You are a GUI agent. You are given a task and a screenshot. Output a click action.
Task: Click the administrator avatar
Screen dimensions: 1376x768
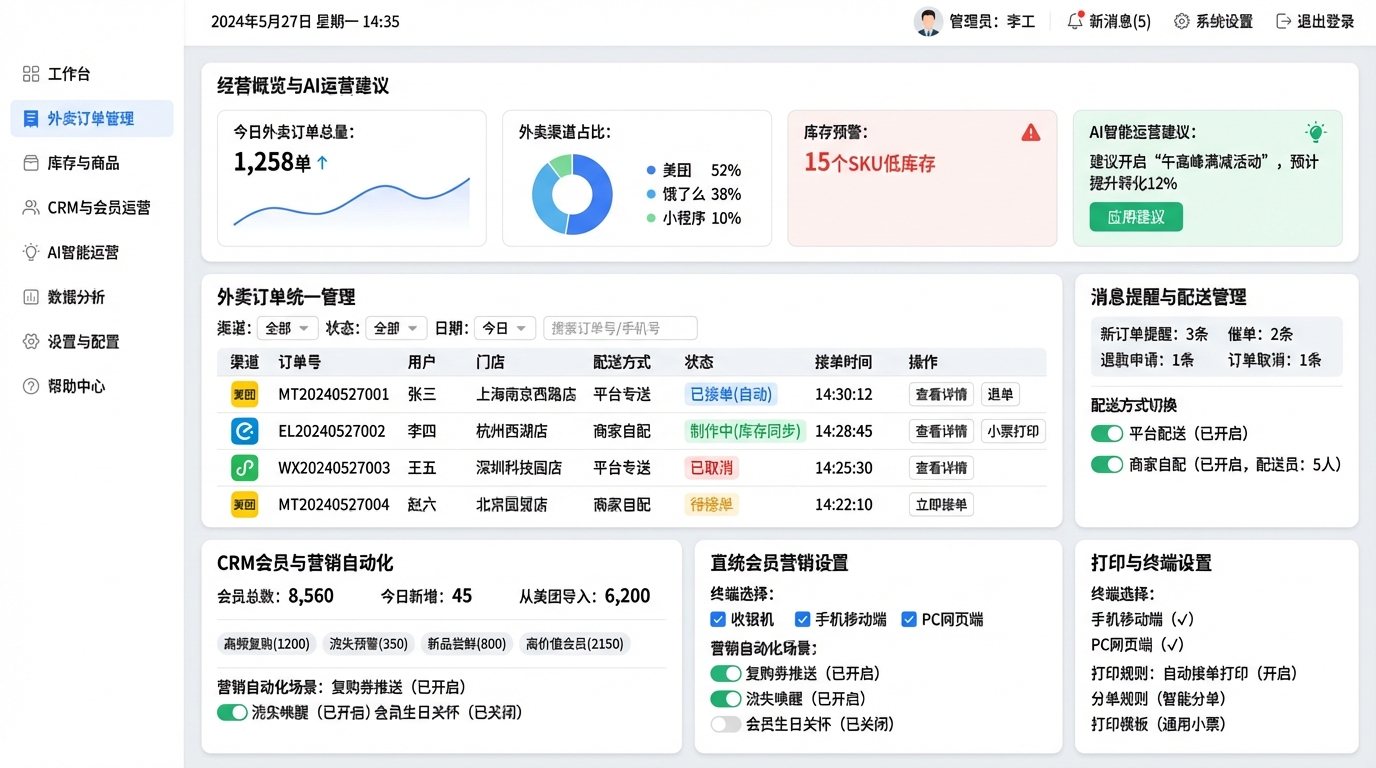pos(928,21)
